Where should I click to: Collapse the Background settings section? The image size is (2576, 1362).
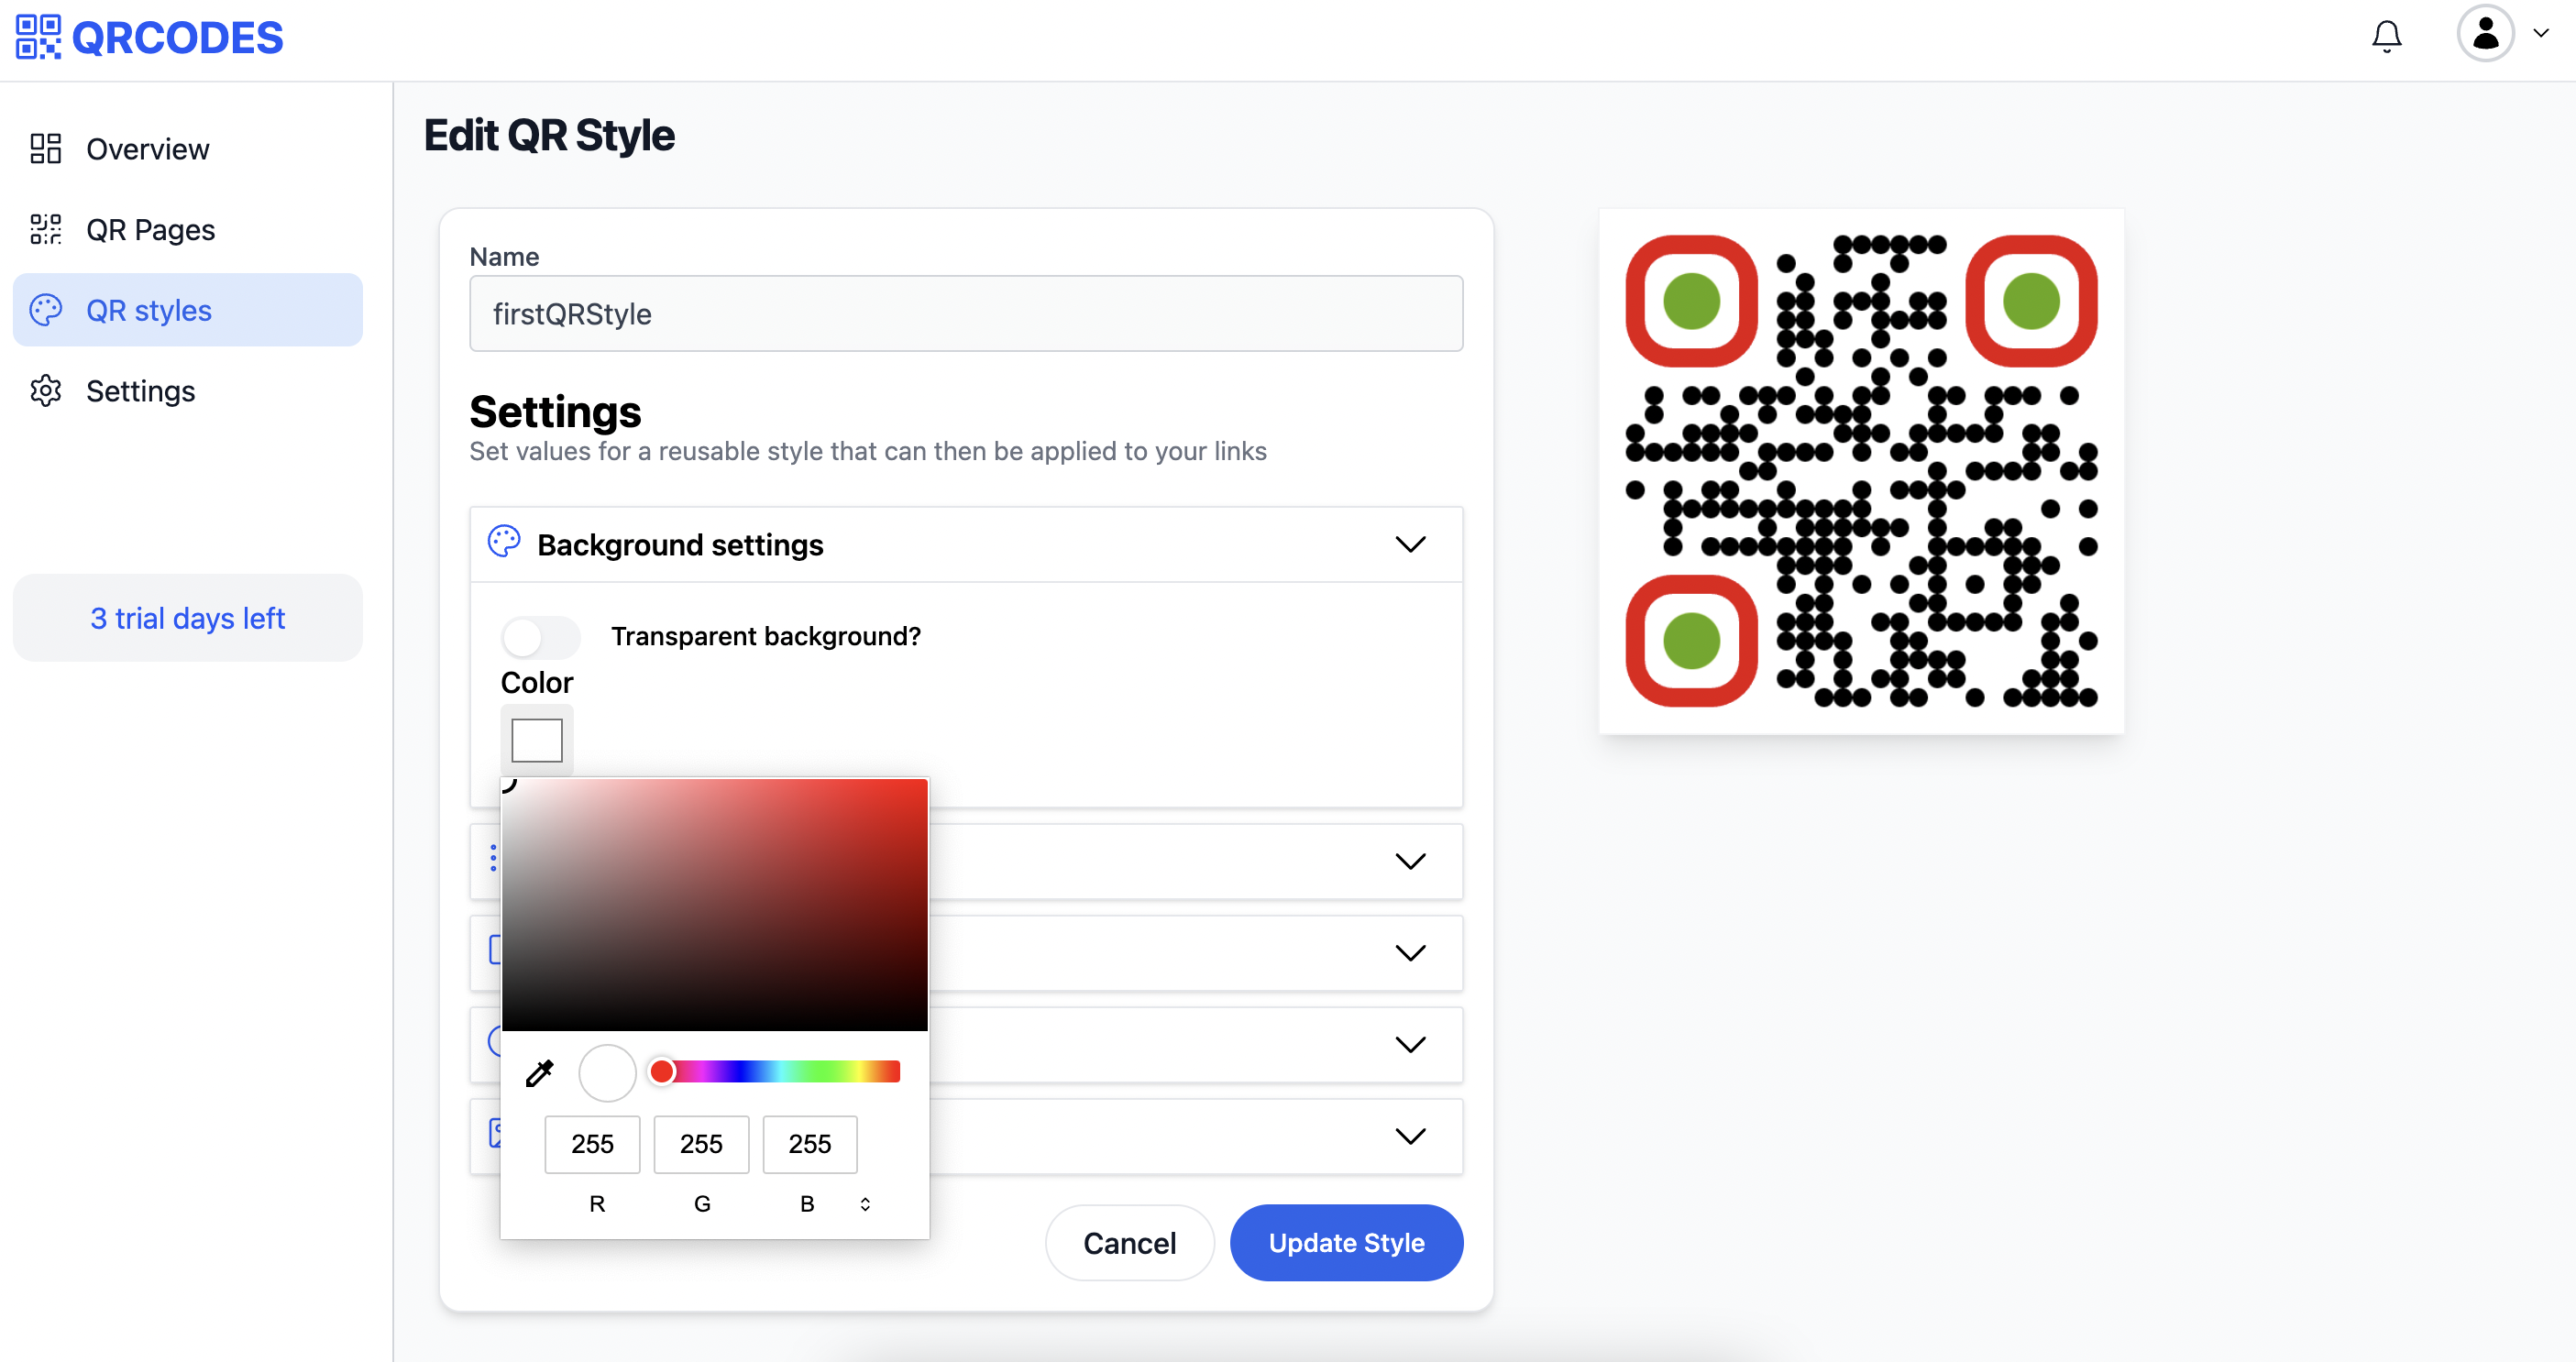click(x=1411, y=544)
